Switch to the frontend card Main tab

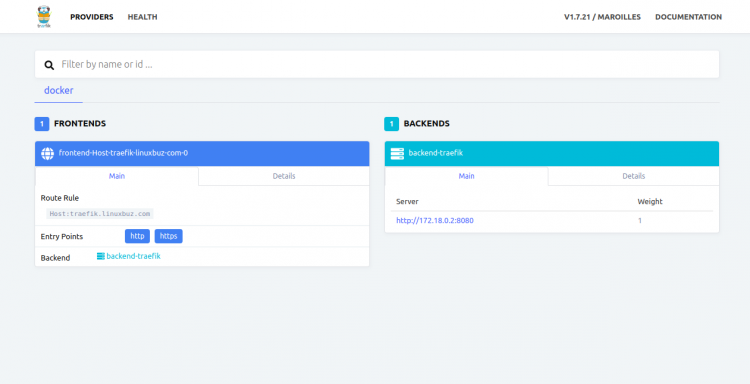[x=117, y=176]
